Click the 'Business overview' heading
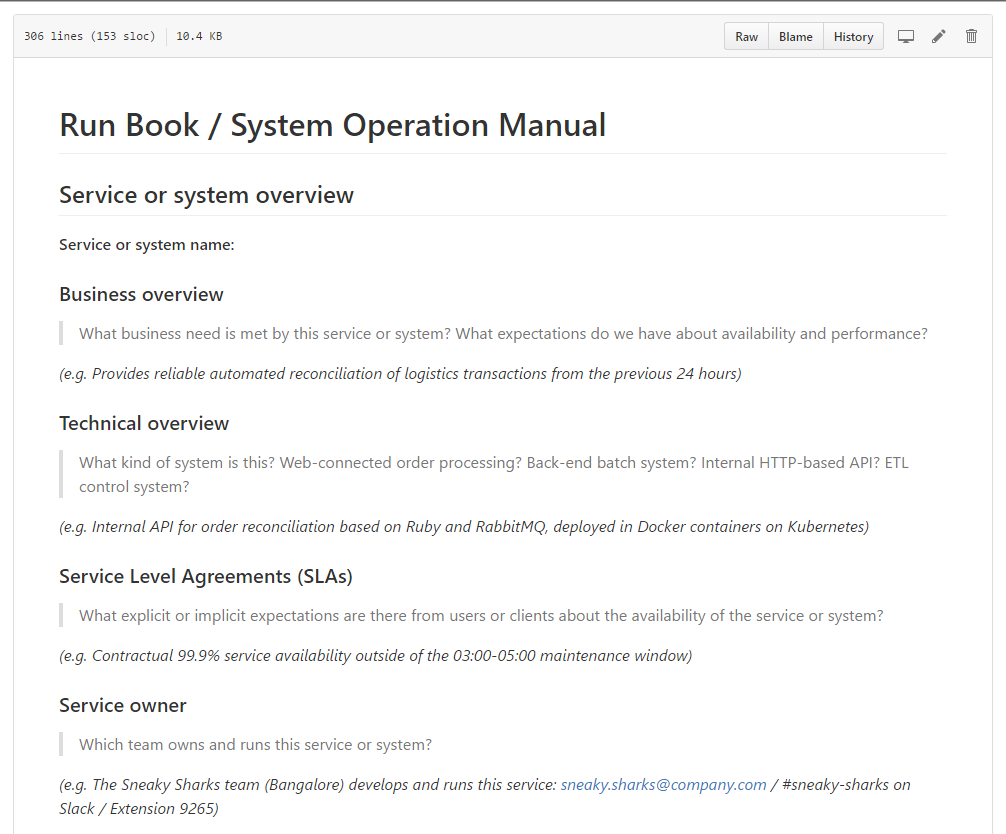This screenshot has height=834, width=1006. pyautogui.click(x=141, y=294)
